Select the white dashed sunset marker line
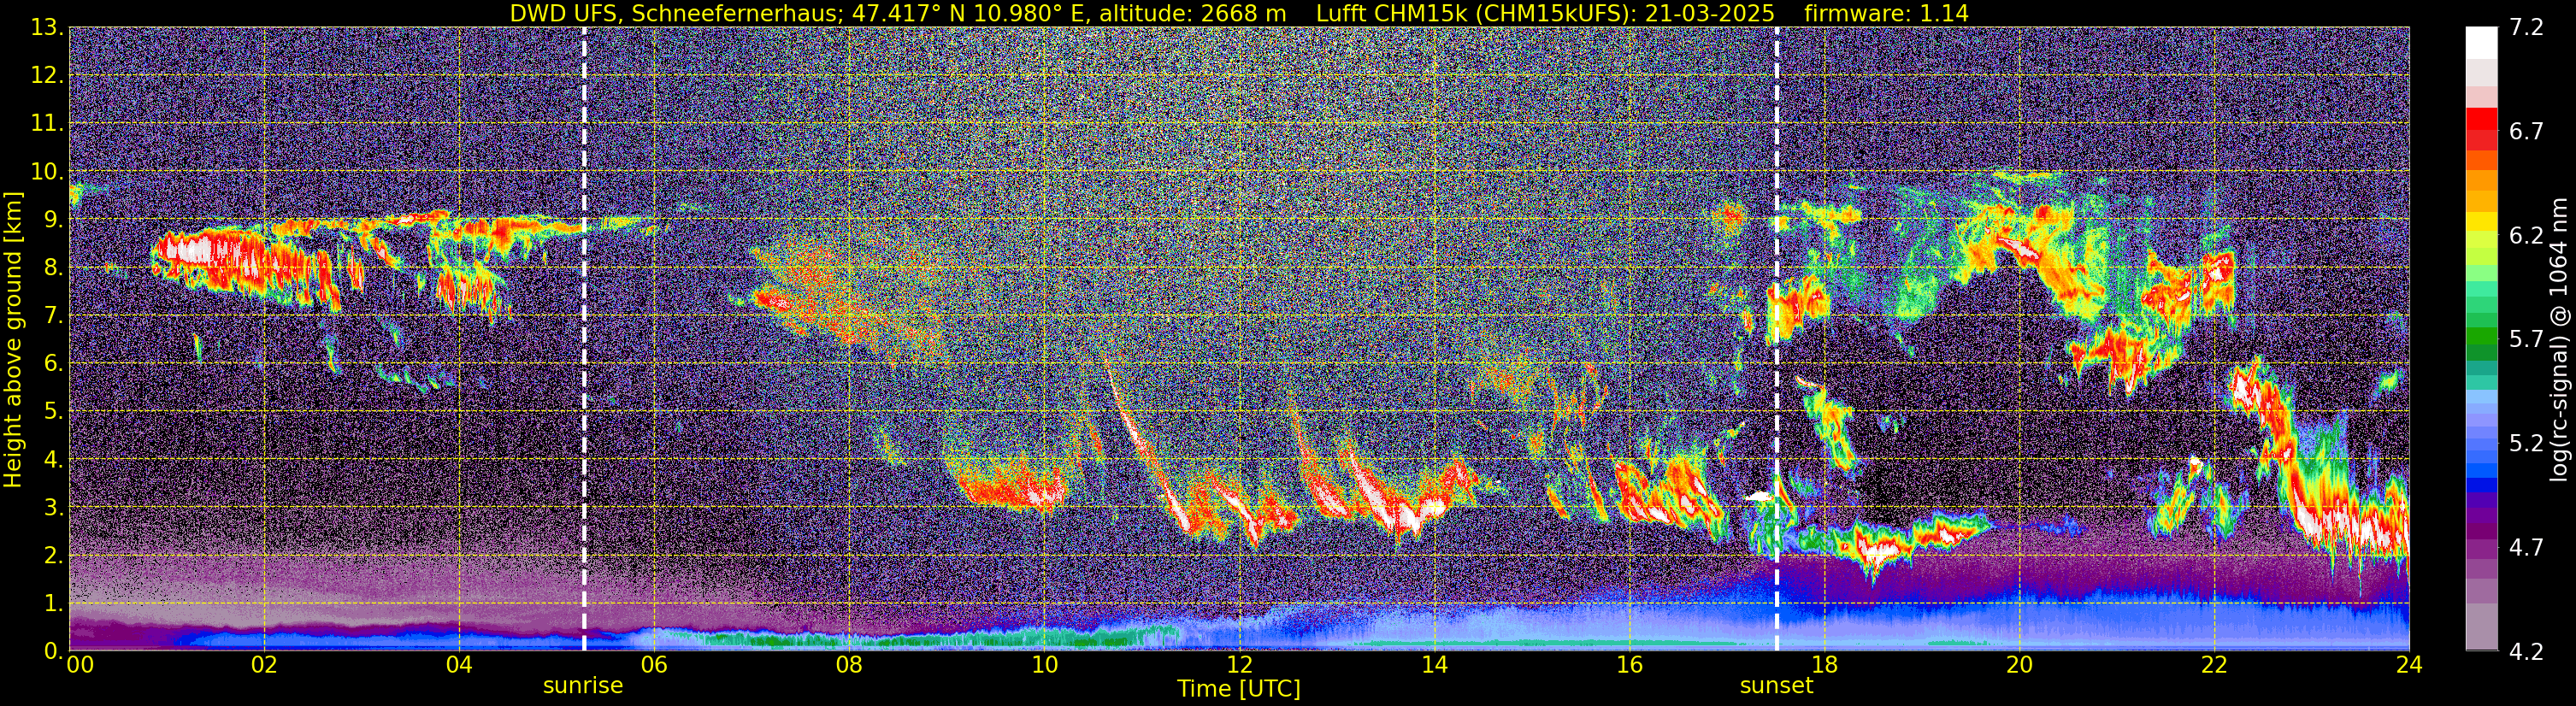2576x706 pixels. coord(1777,339)
